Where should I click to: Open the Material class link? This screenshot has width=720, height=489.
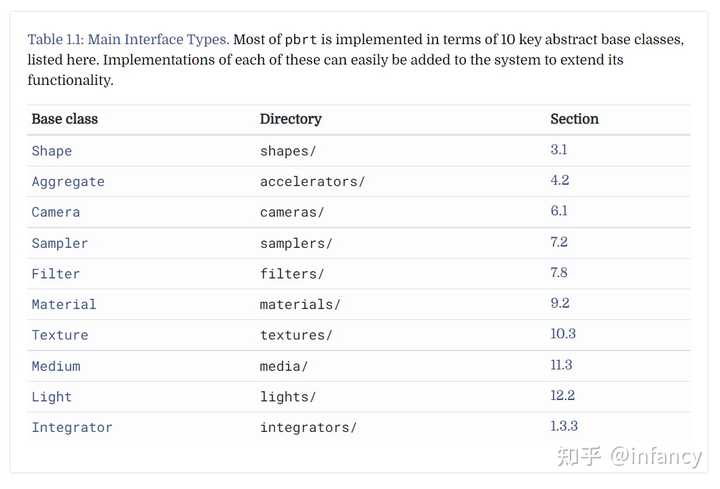[x=64, y=305]
